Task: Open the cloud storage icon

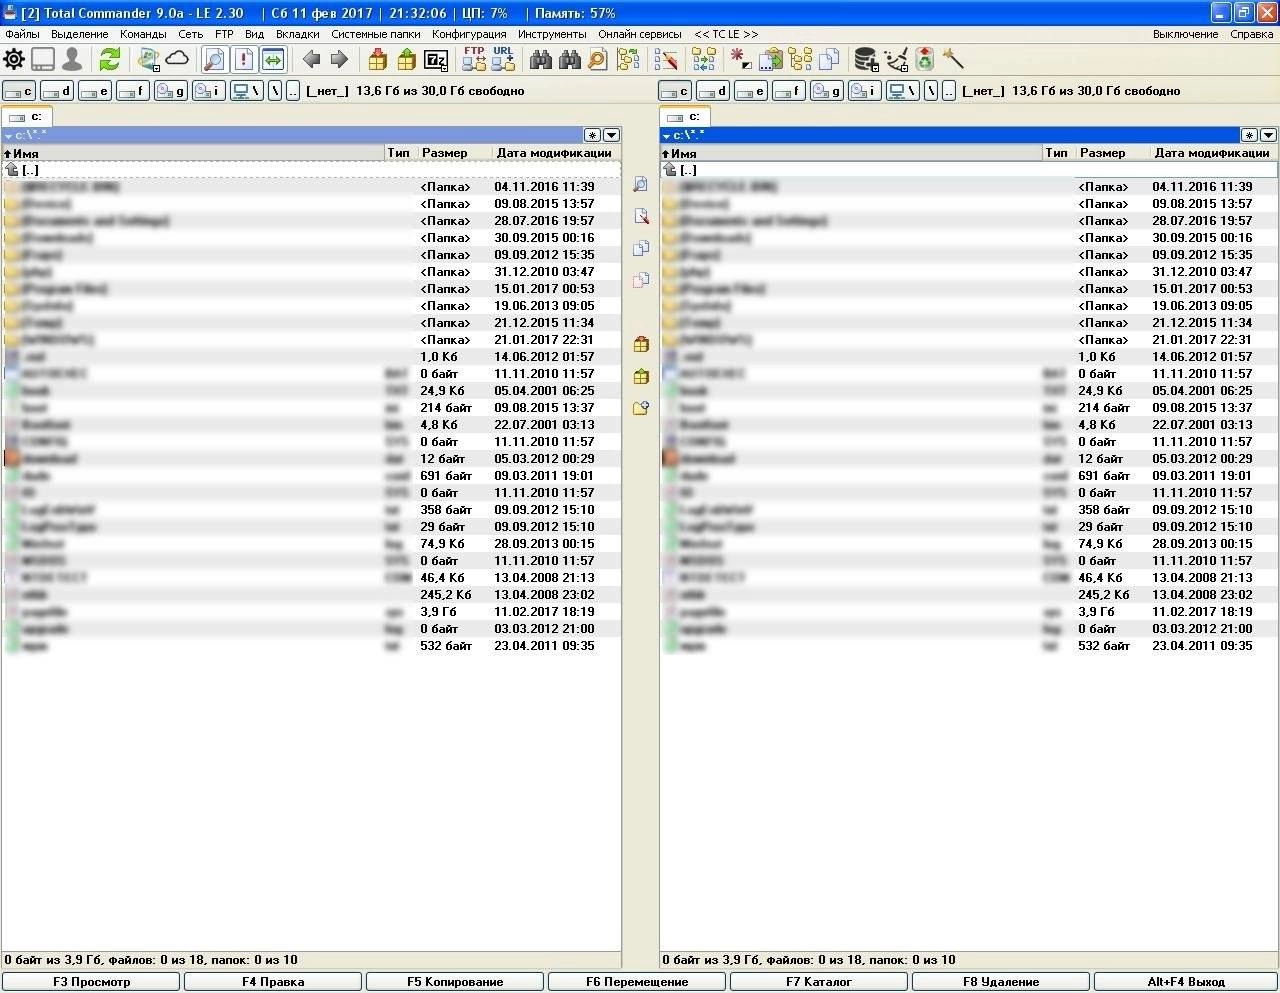Action: coord(177,59)
